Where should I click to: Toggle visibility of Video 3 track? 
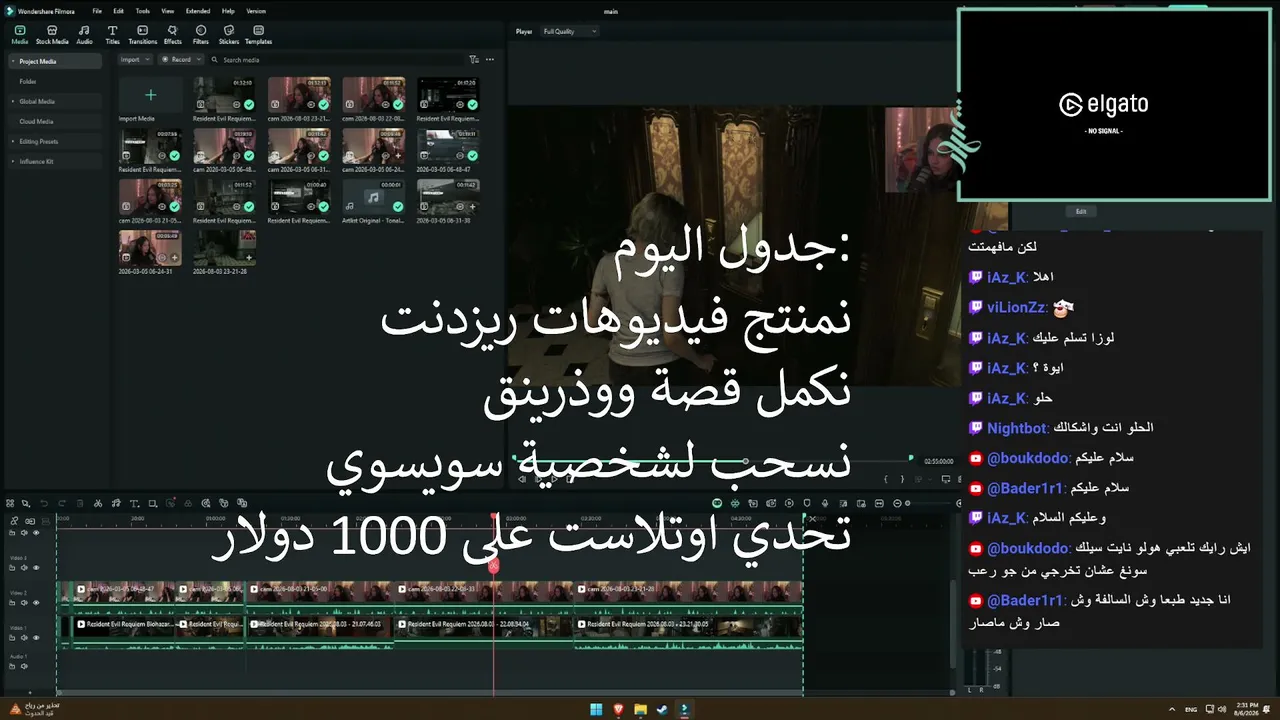(36, 567)
